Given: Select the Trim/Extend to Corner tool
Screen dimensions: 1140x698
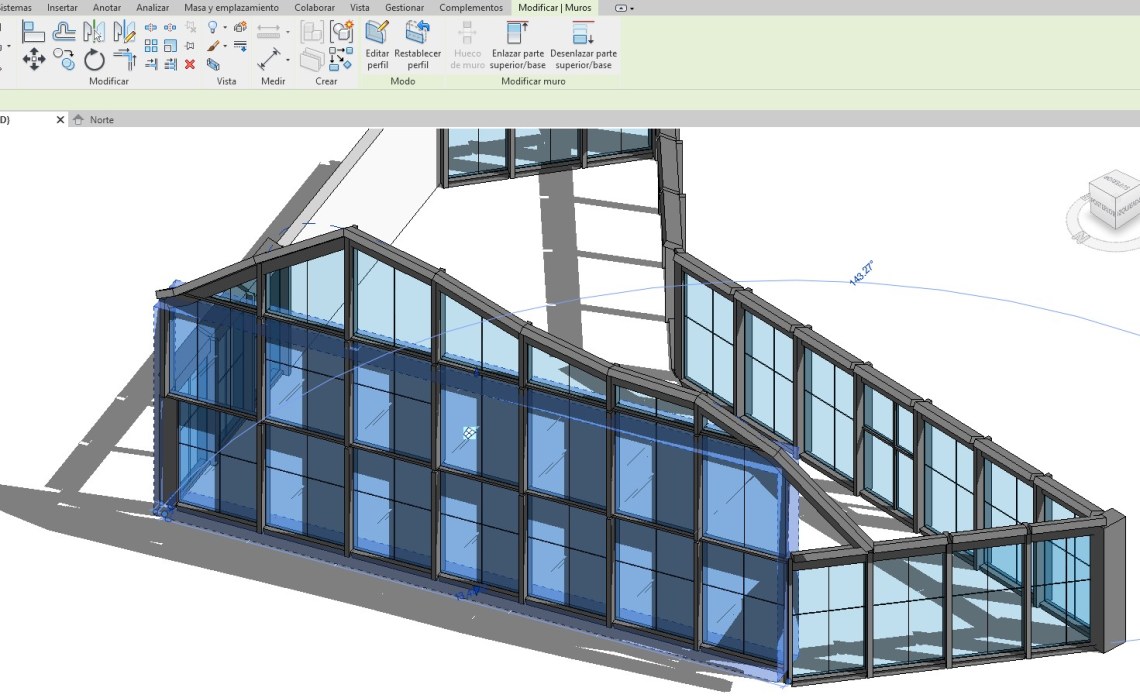Looking at the screenshot, I should click(124, 59).
